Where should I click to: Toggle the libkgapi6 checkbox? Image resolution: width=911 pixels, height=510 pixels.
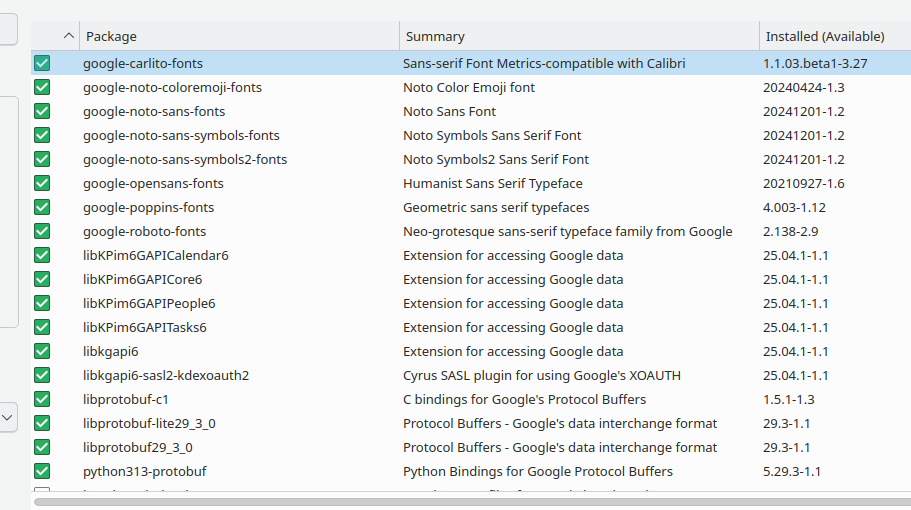pyautogui.click(x=42, y=351)
